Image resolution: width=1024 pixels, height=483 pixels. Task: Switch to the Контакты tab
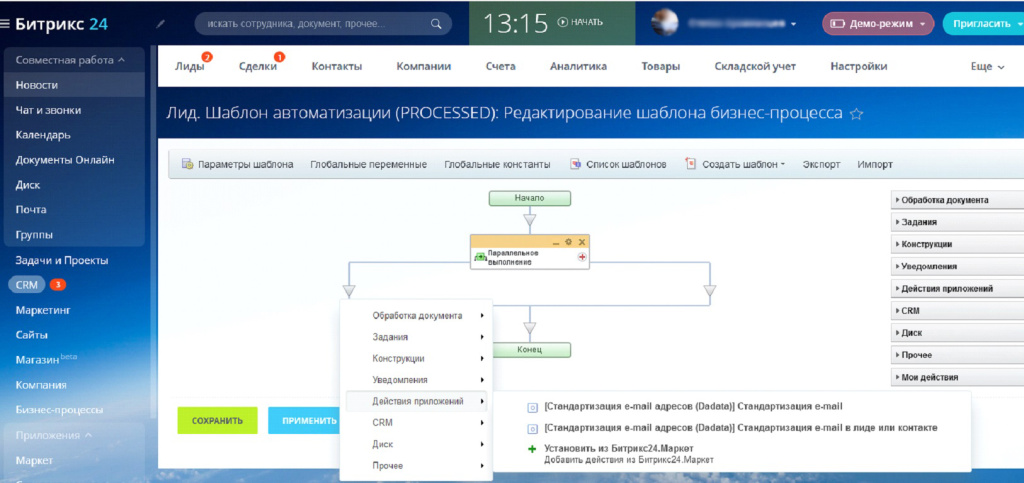337,67
